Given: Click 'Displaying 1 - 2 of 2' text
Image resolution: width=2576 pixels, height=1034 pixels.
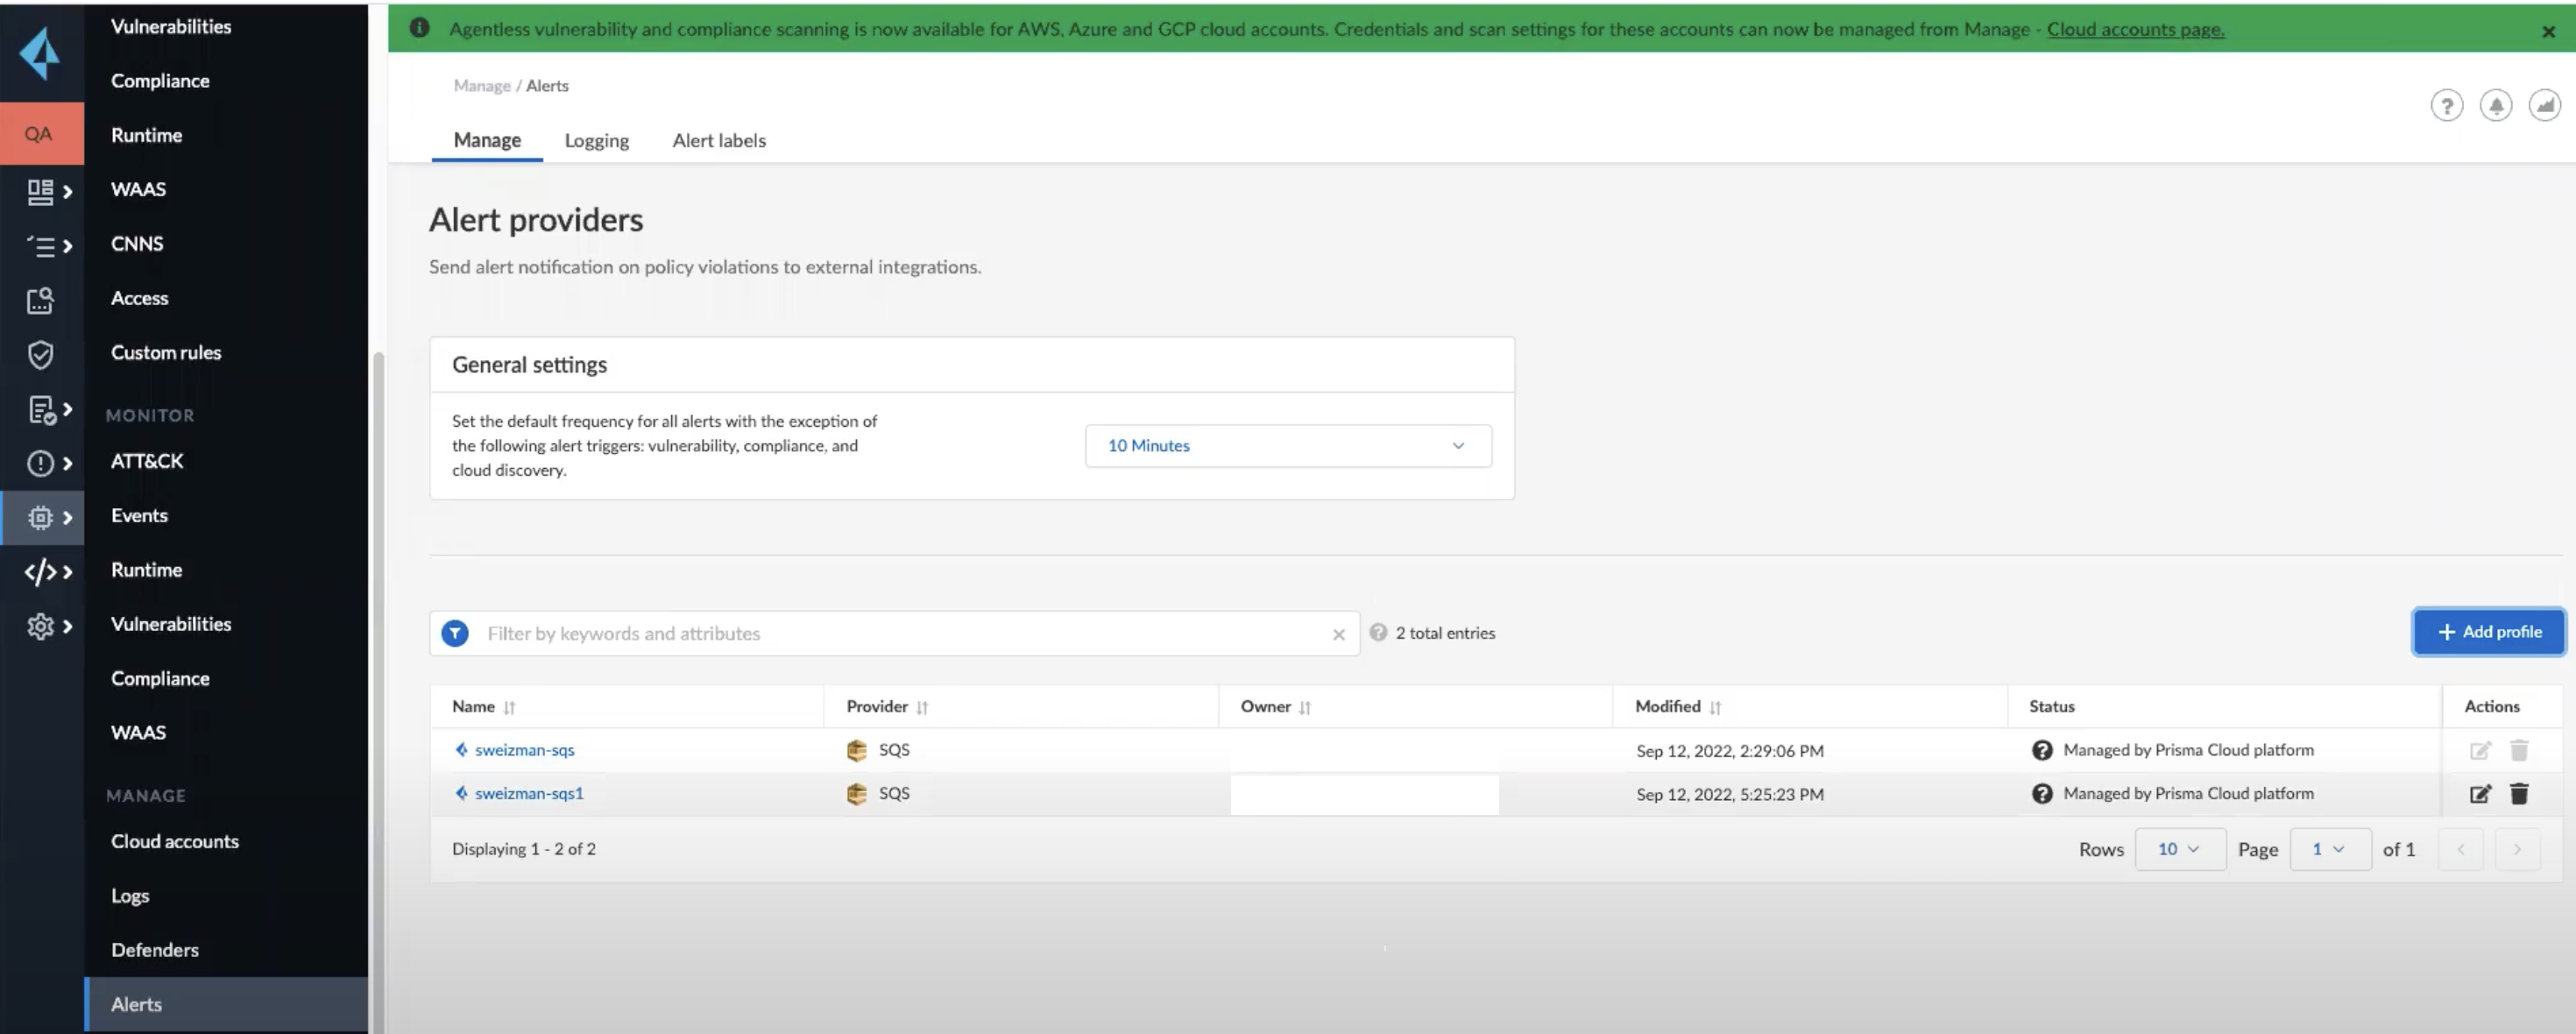Looking at the screenshot, I should [x=523, y=849].
